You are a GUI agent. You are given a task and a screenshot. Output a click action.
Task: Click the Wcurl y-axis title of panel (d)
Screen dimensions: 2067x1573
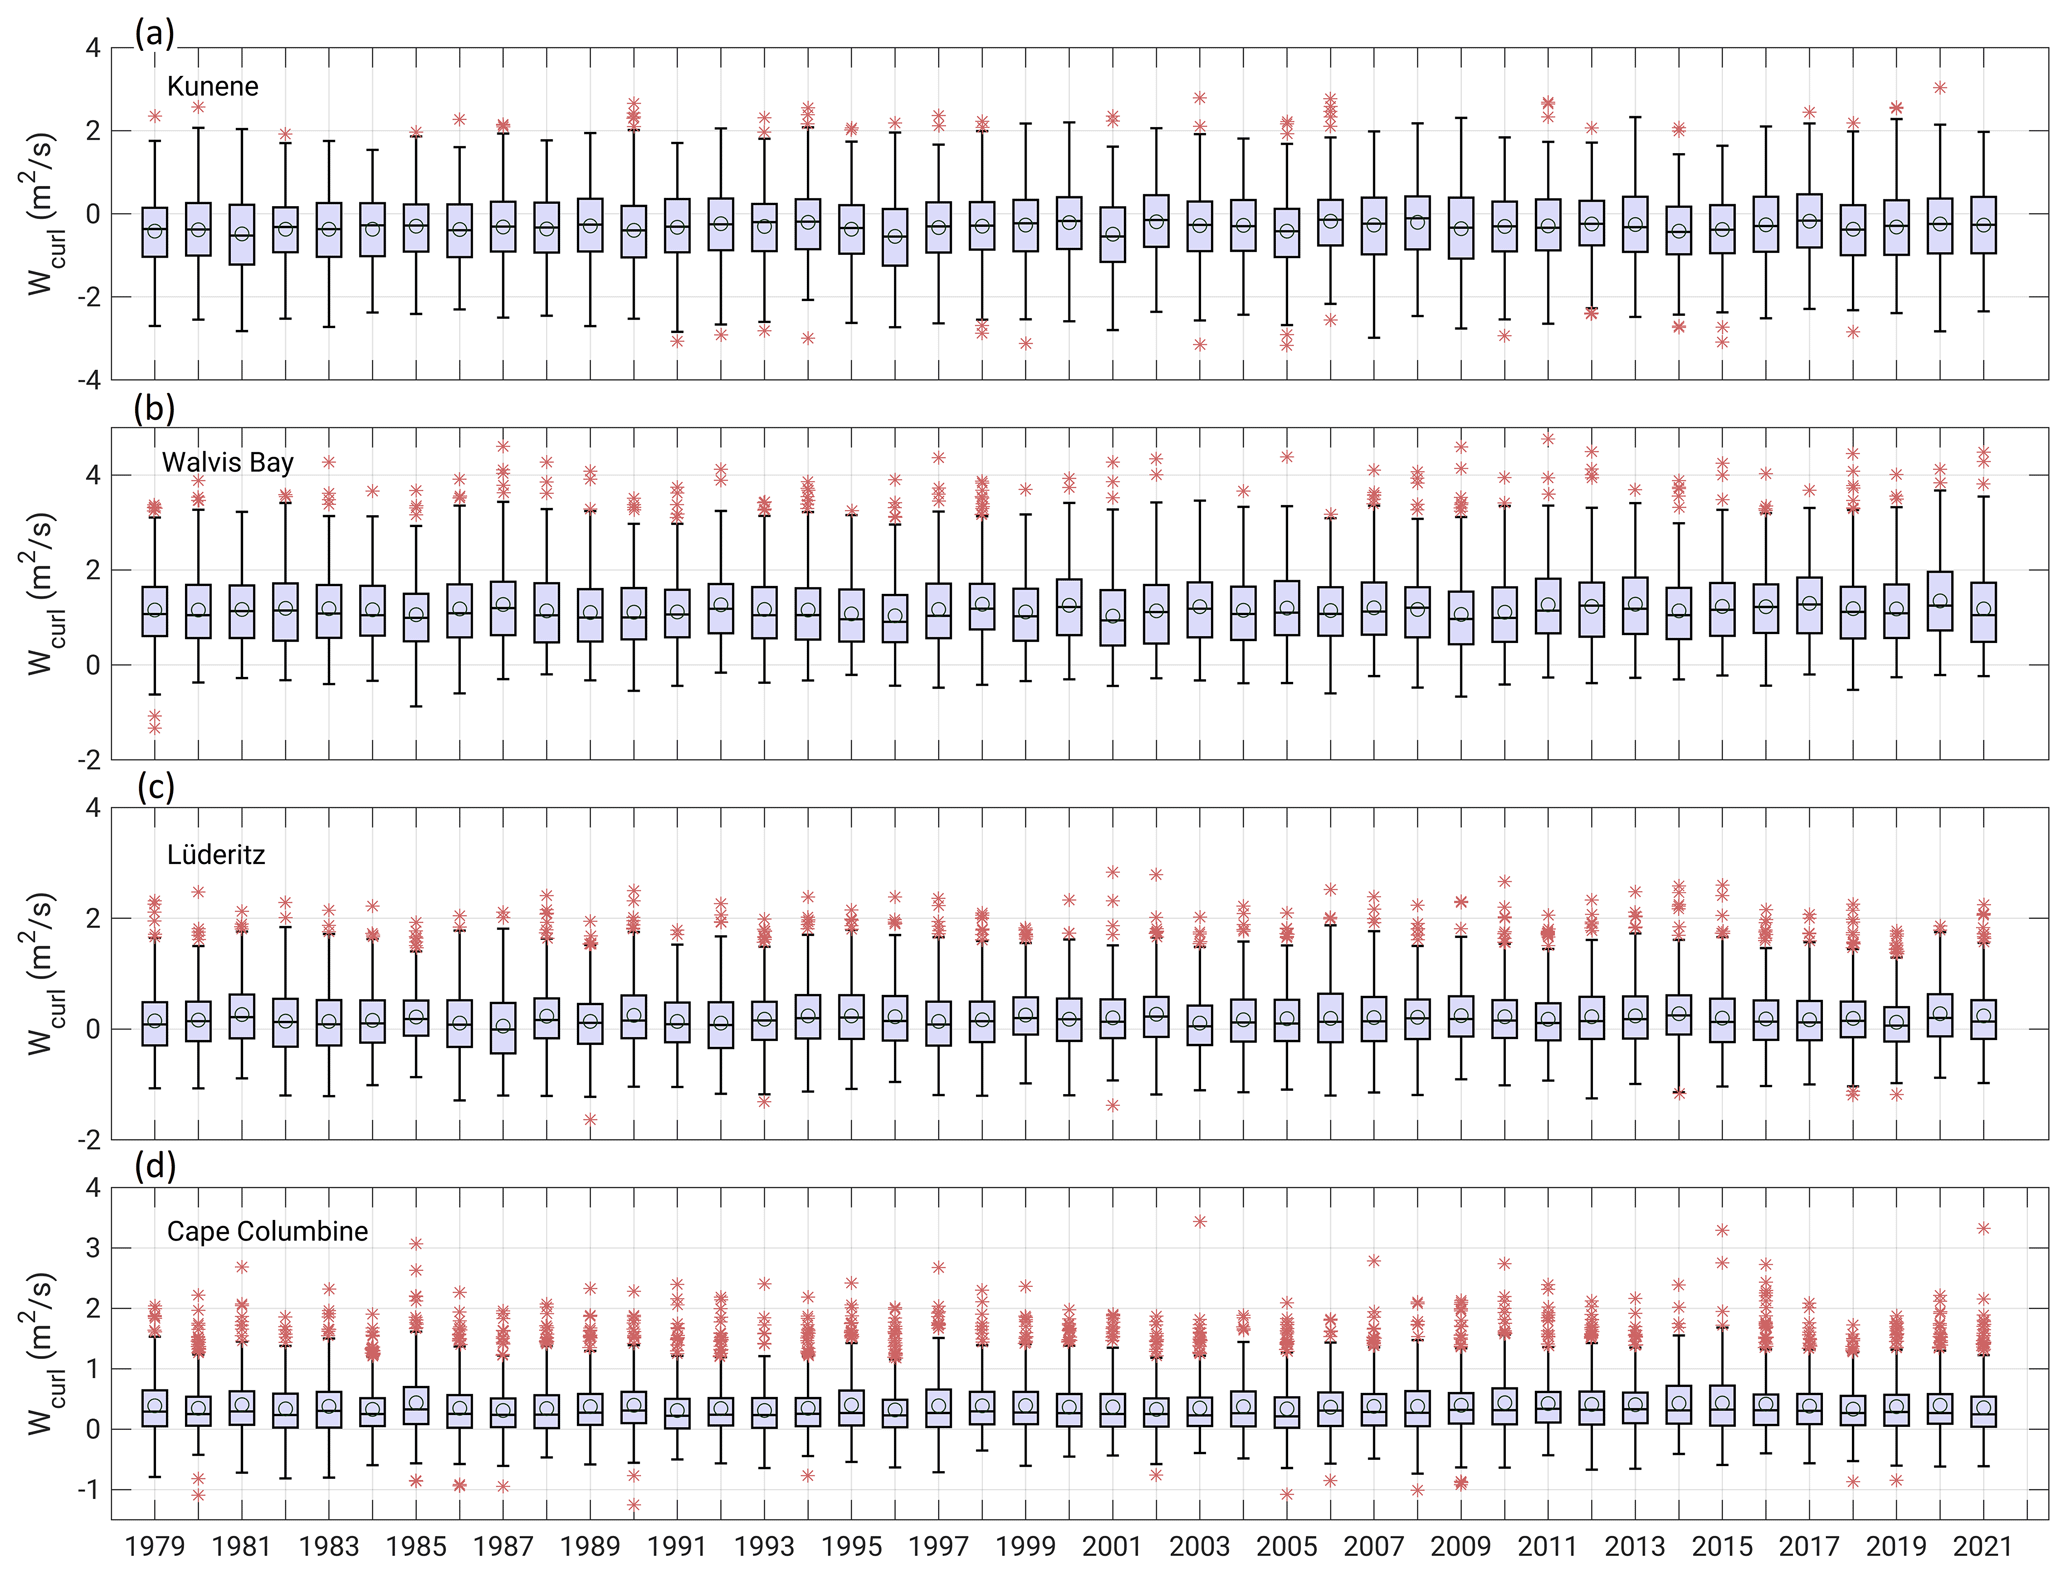pos(40,1354)
